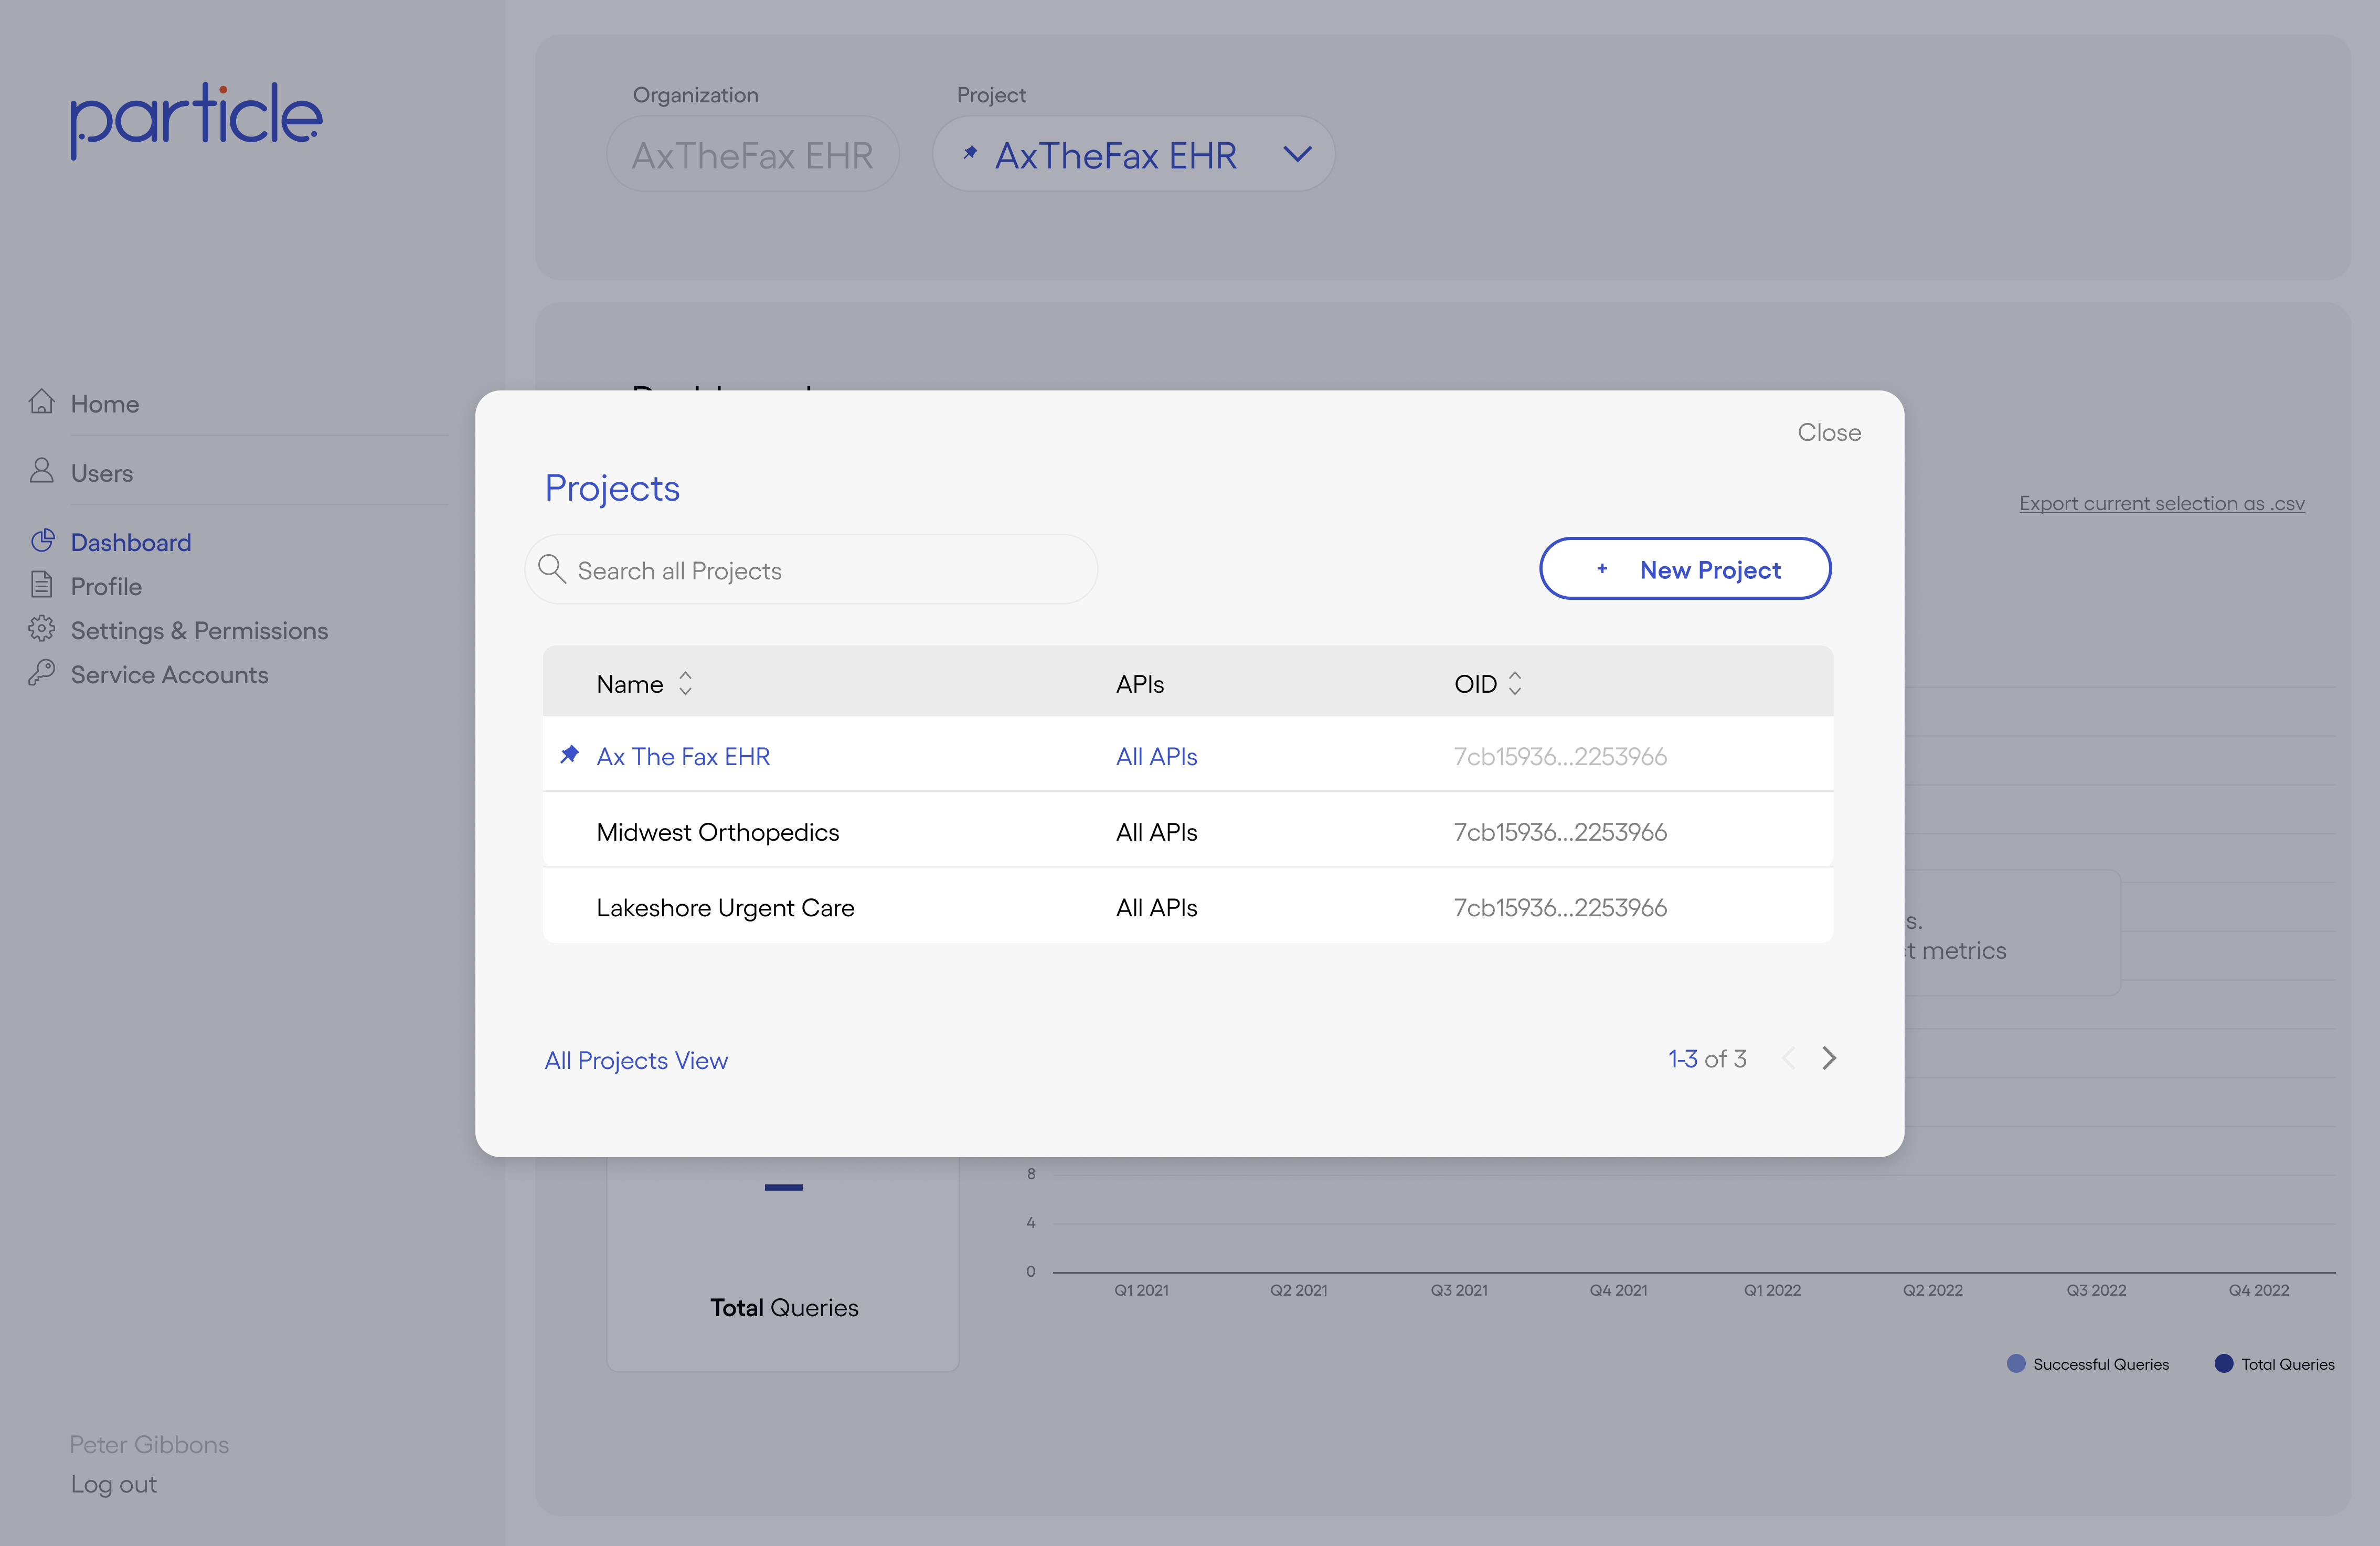Viewport: 2380px width, 1546px height.
Task: Click the Profile document icon
Action: point(41,585)
